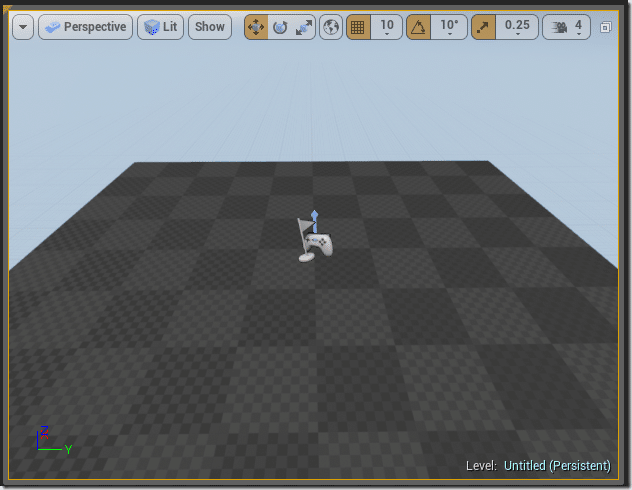Toggle rotation snapping icon
This screenshot has width=632, height=490.
(418, 27)
